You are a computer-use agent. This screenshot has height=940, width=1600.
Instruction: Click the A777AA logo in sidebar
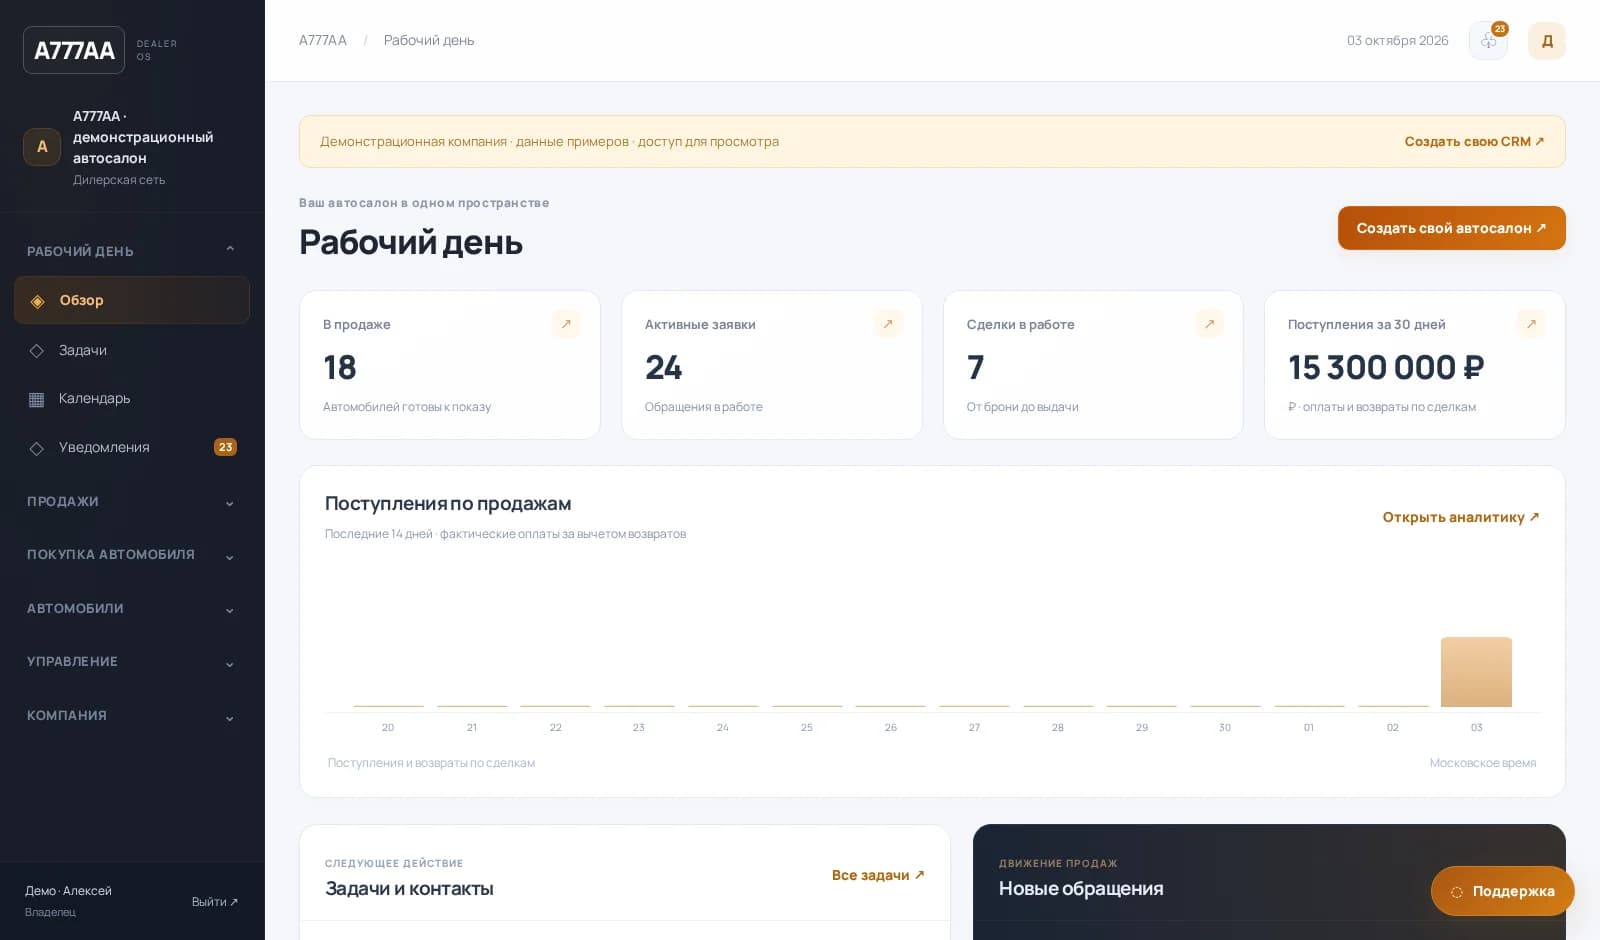click(74, 50)
